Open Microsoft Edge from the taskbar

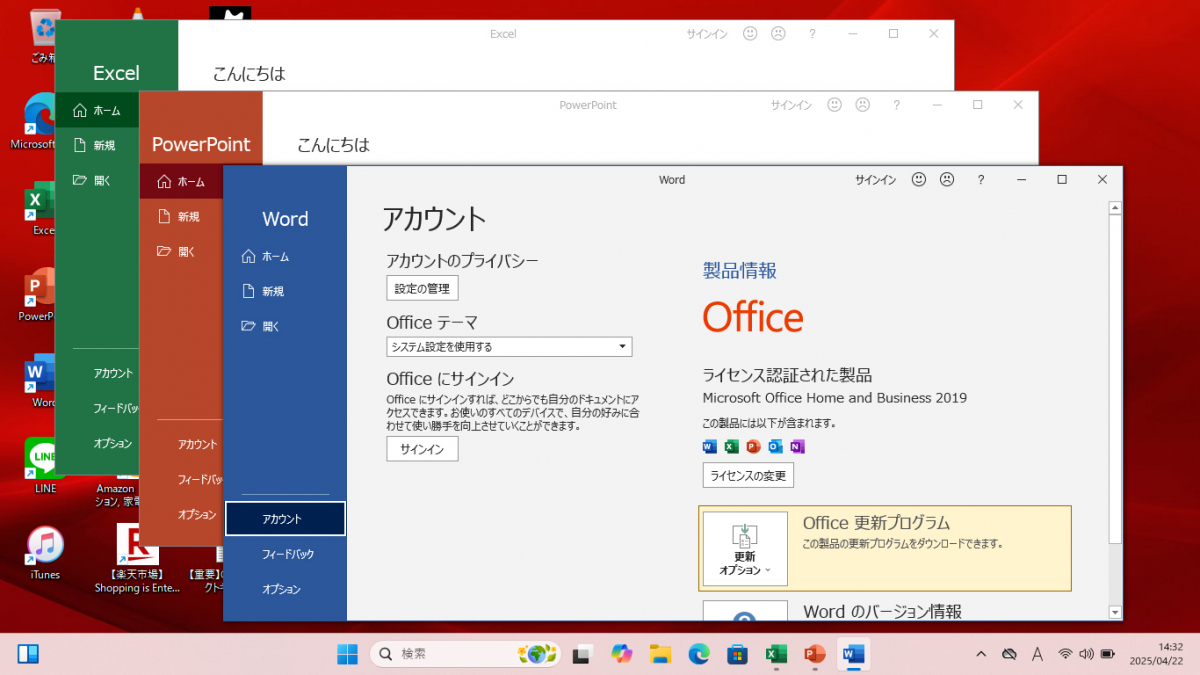coord(699,654)
